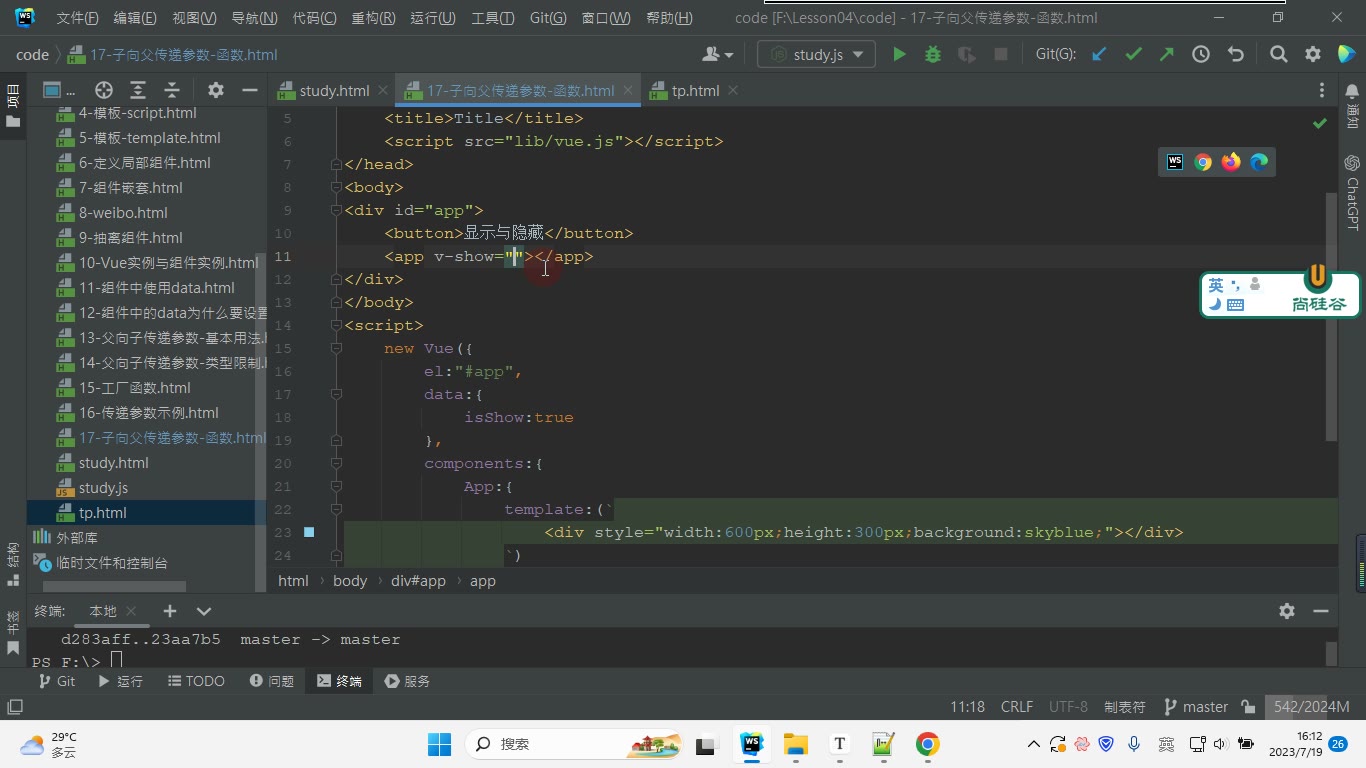The width and height of the screenshot is (1366, 768).
Task: Click the master branch widget
Action: click(x=1196, y=707)
